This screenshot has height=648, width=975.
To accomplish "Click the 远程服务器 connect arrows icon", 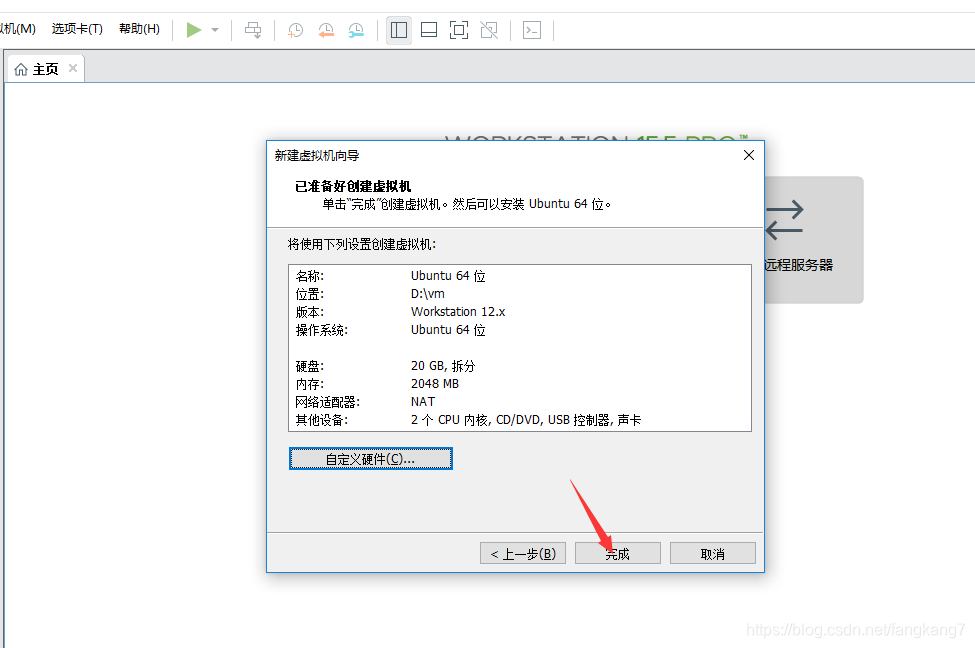I will pos(785,220).
